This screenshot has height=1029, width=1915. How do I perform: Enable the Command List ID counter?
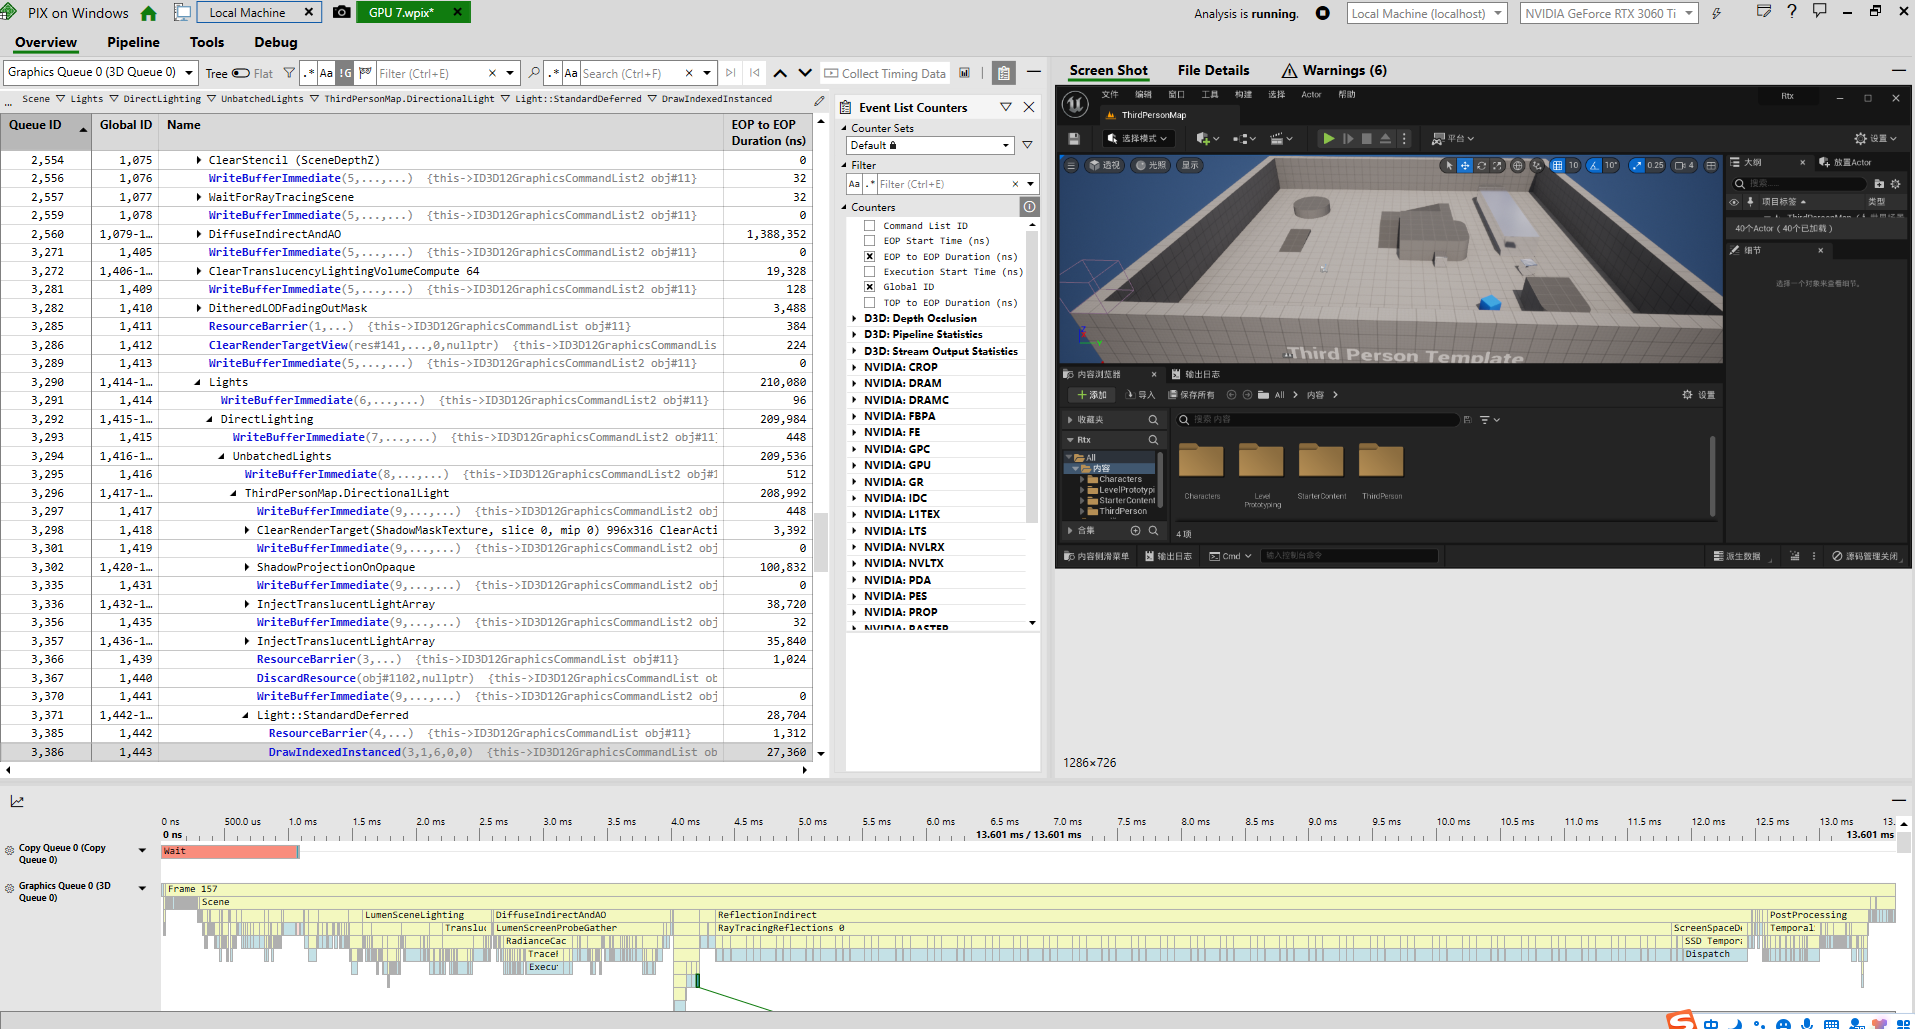[x=870, y=226]
